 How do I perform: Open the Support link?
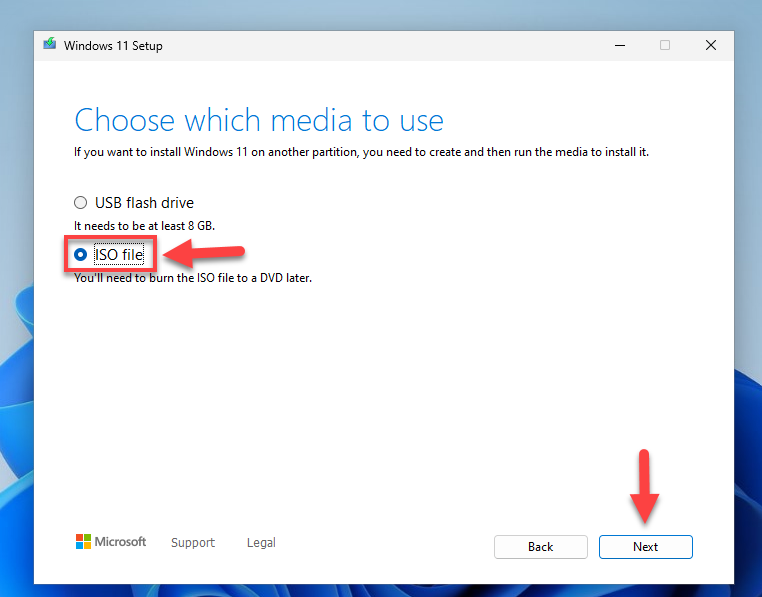pos(193,543)
